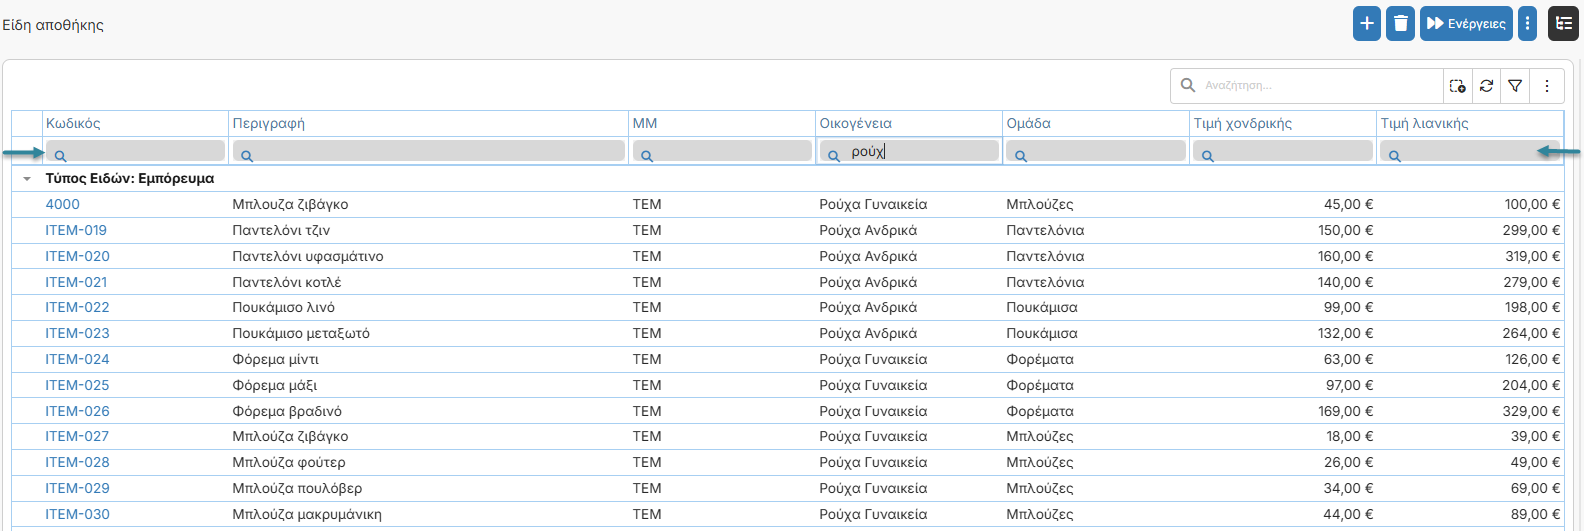Image resolution: width=1584 pixels, height=531 pixels.
Task: Sort by the Τιμή λιανικής column header
Action: pos(1470,123)
